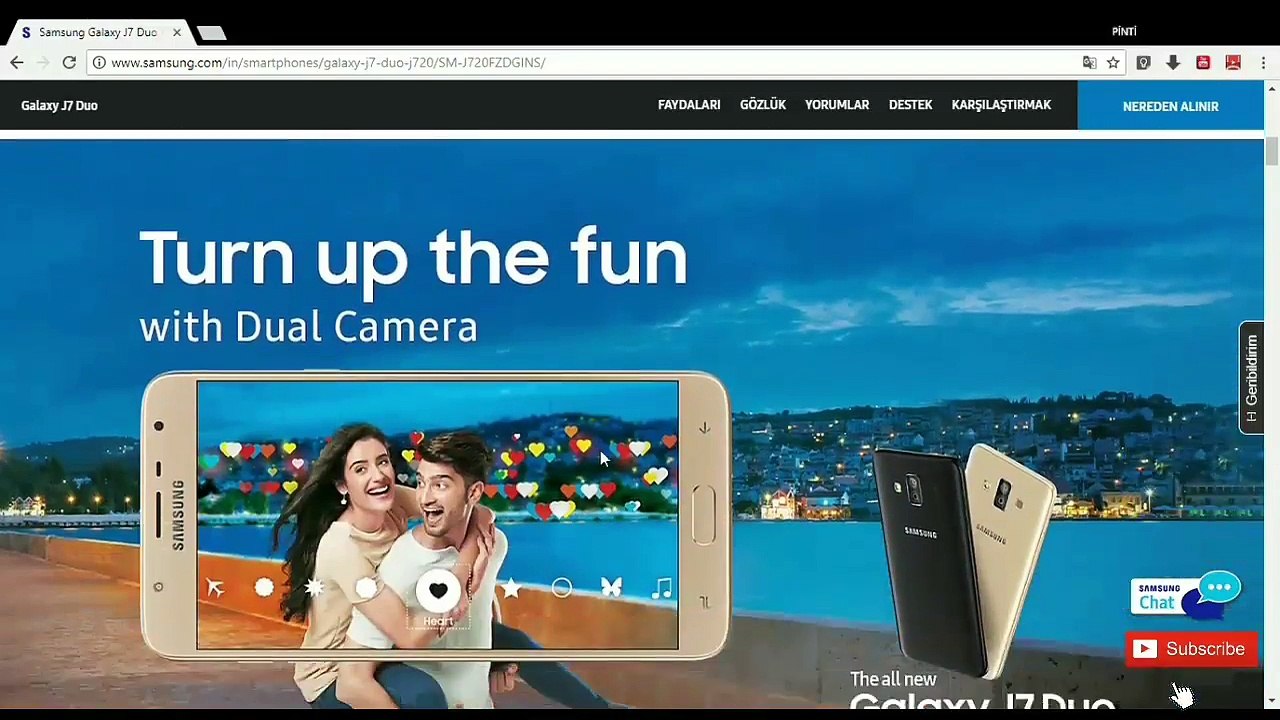This screenshot has width=1280, height=720.
Task: Open the Chrome three-dot menu
Action: click(x=1263, y=62)
